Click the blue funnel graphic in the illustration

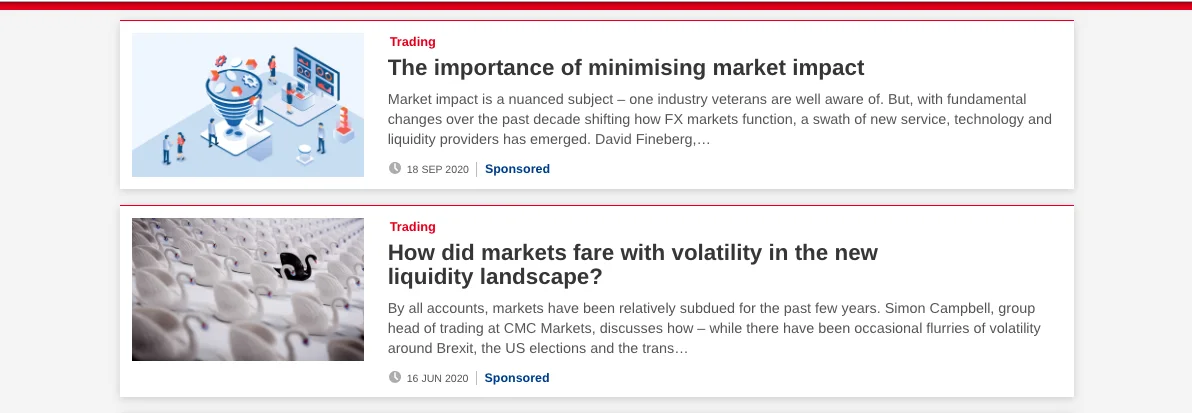point(234,105)
